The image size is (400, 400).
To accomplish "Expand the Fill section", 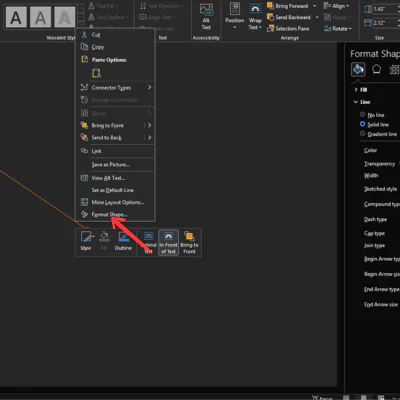I will (360, 90).
